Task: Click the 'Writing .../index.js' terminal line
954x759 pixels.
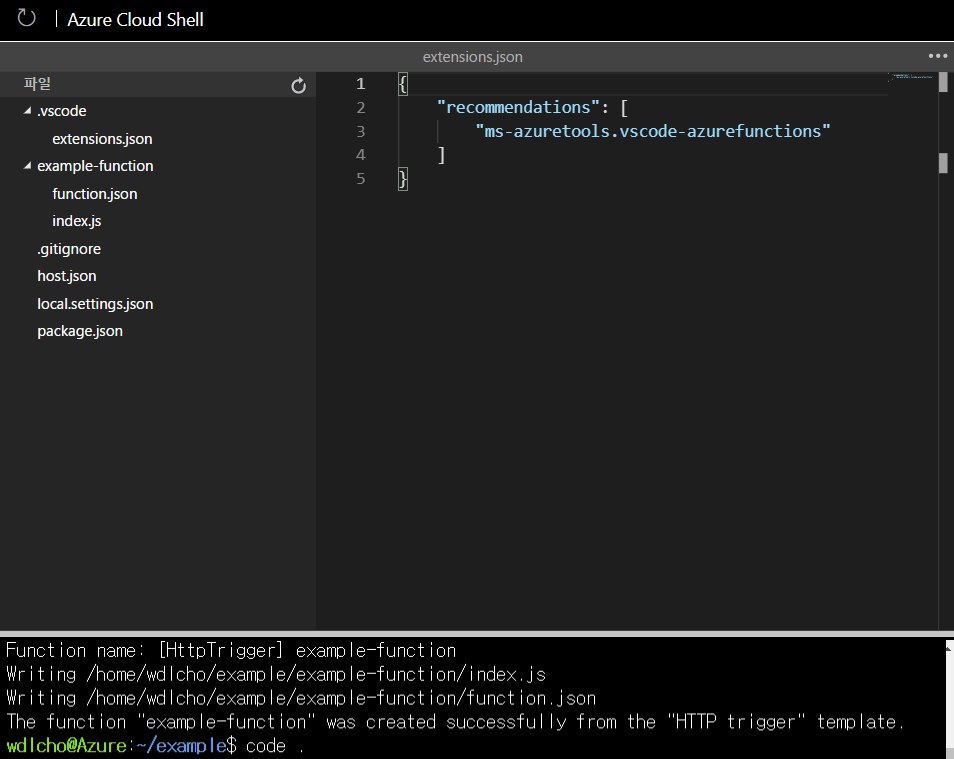Action: click(276, 674)
